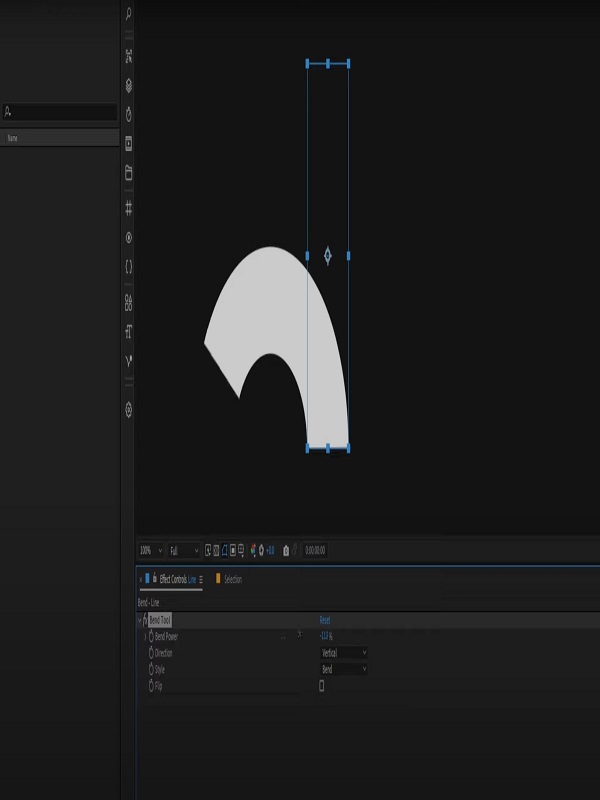Click the stopwatch icon in vertical sidebar
The height and width of the screenshot is (800, 600).
129,114
